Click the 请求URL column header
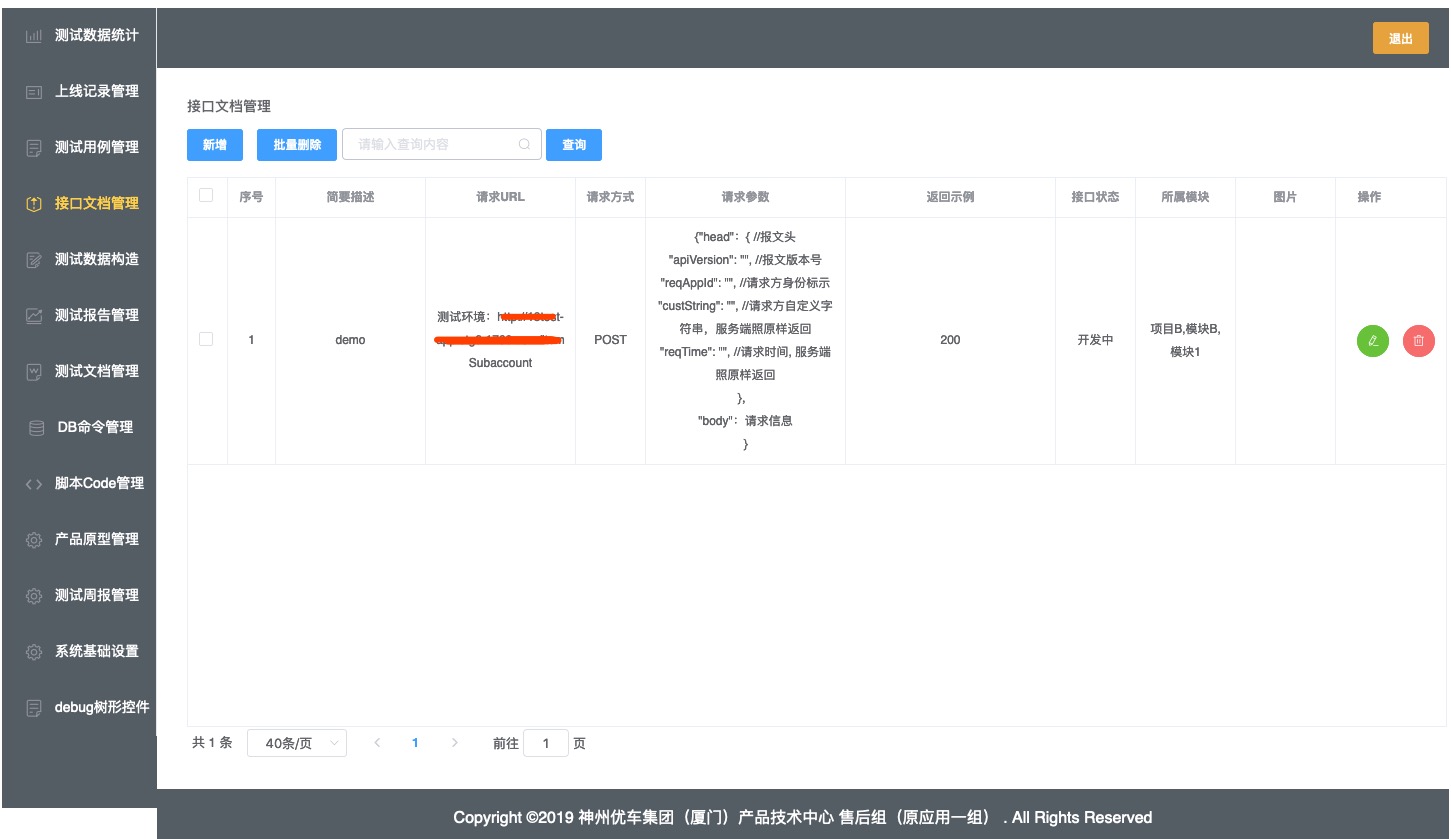This screenshot has height=839, width=1451. (500, 197)
